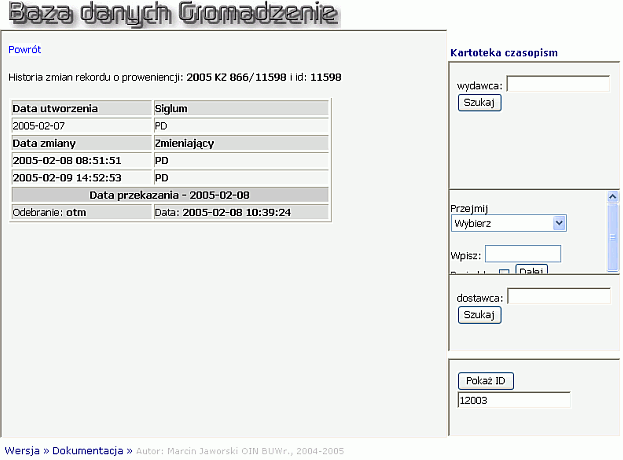Select the date cell 2005-02-07
Image resolution: width=623 pixels, height=460 pixels.
click(81, 126)
